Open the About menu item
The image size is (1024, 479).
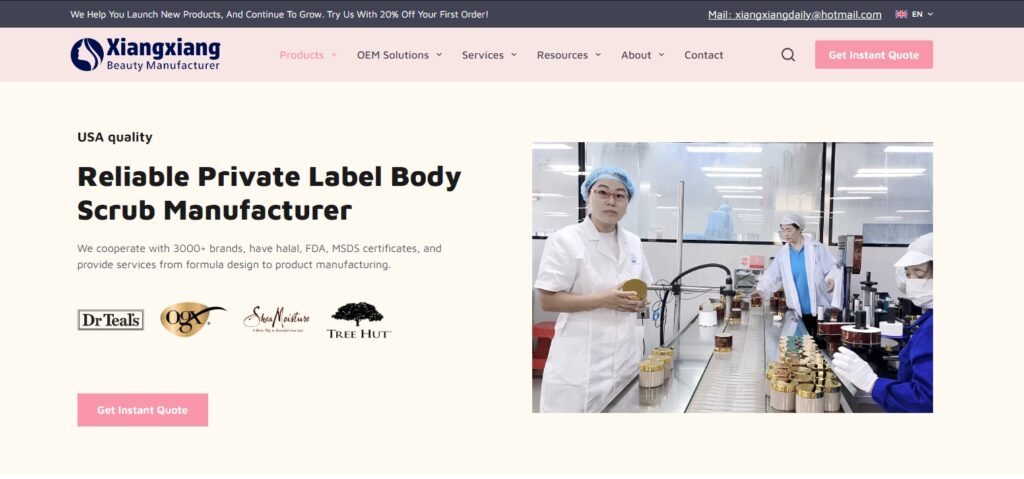coord(636,55)
